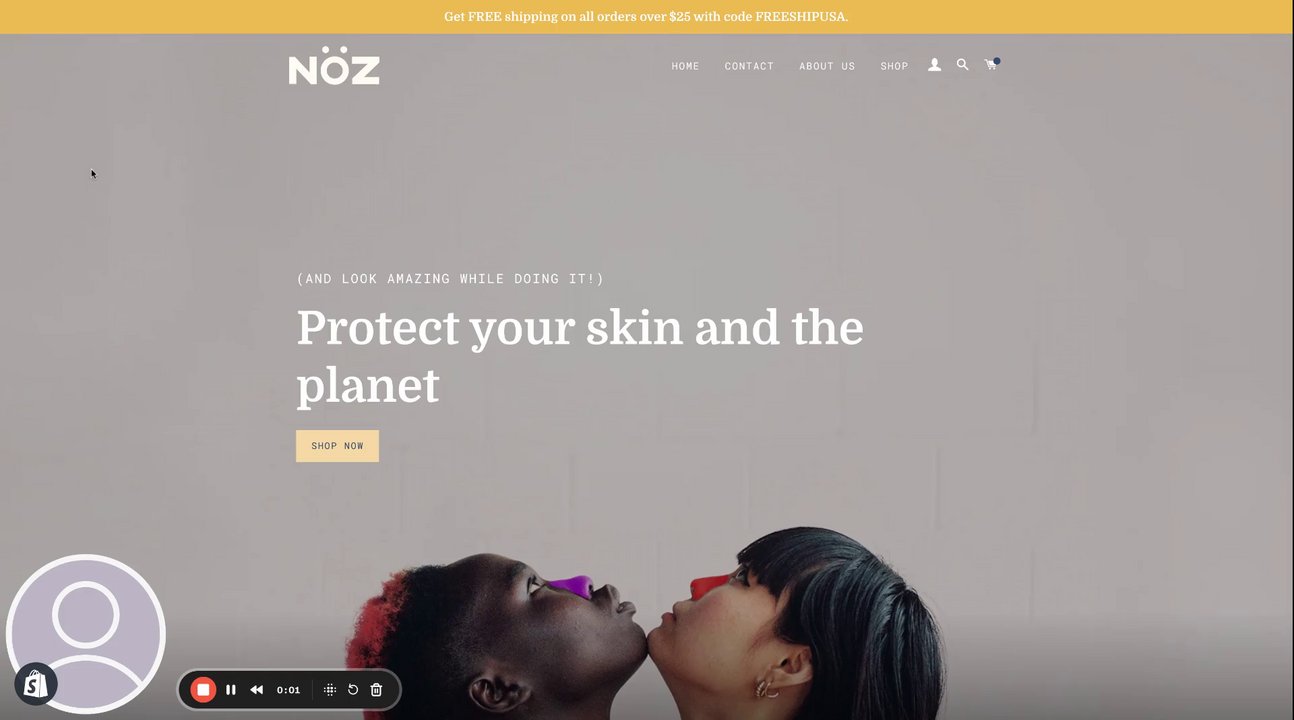Viewport: 1294px width, 720px height.
Task: Open the CONTACT page
Action: click(x=749, y=66)
